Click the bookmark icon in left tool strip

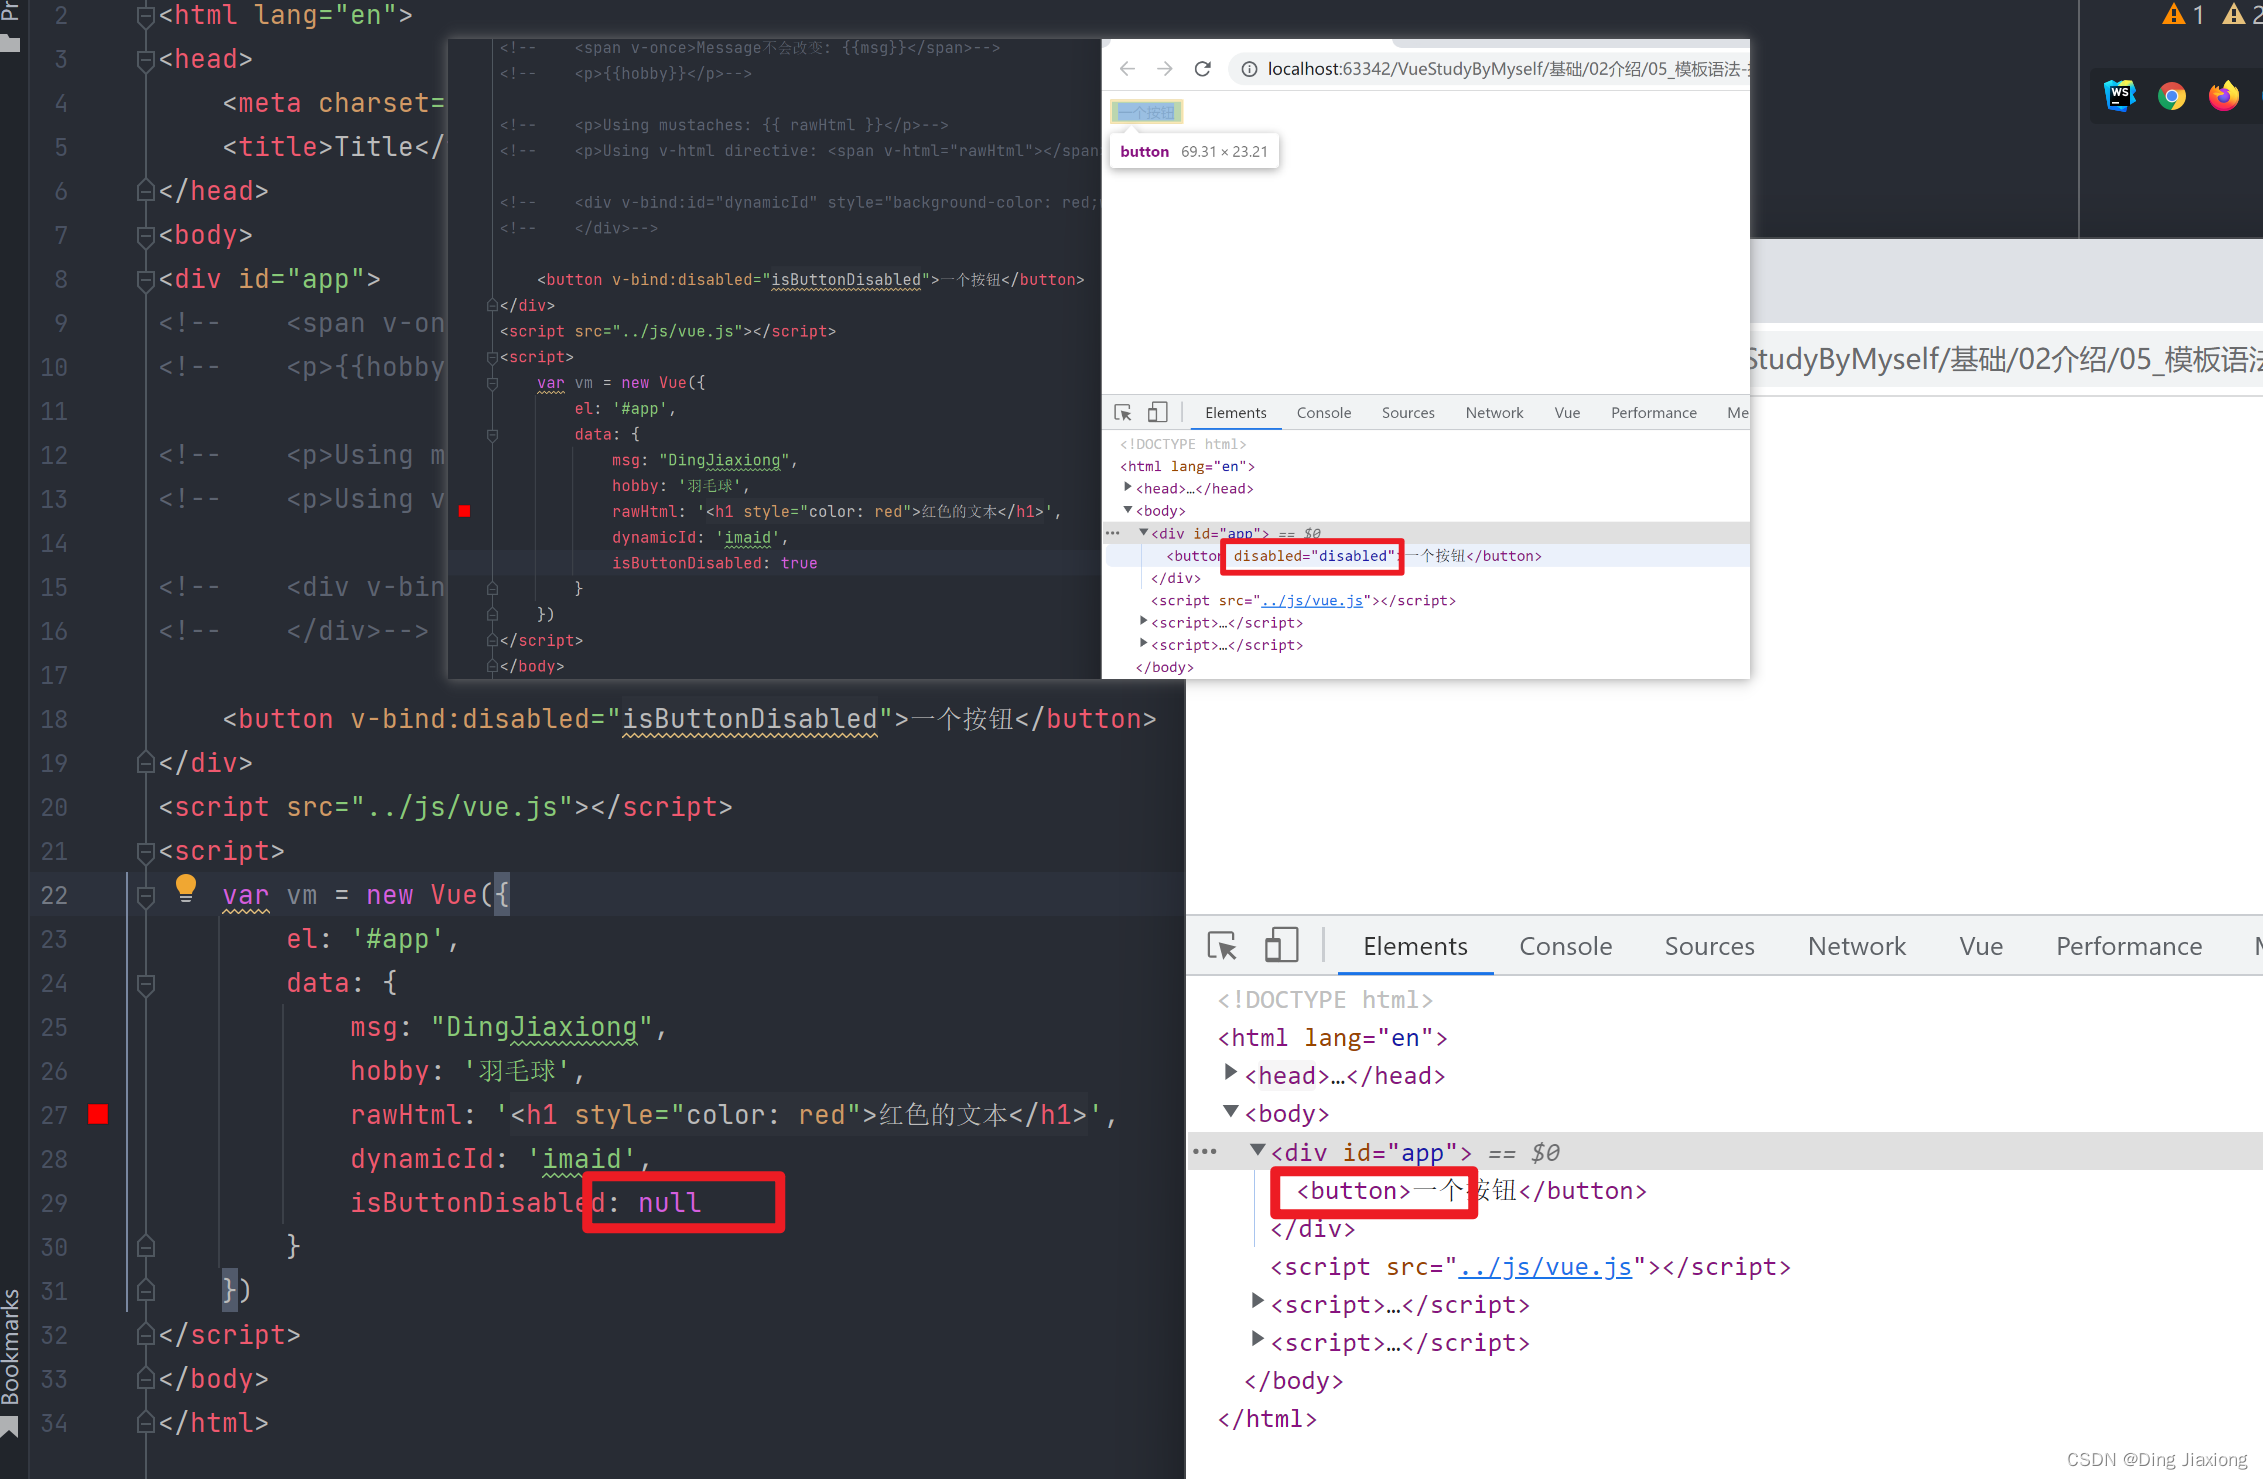click(x=10, y=1426)
